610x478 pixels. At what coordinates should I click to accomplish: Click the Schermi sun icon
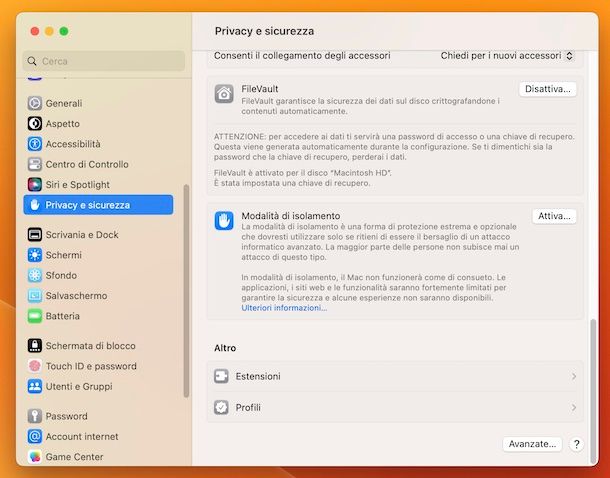[x=35, y=255]
